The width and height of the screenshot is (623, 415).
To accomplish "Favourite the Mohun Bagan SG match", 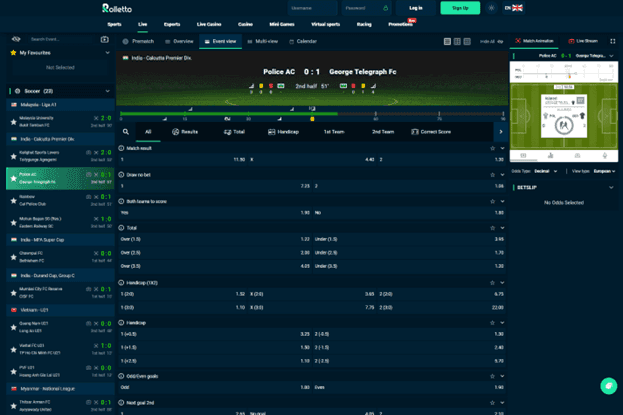I will pyautogui.click(x=13, y=223).
